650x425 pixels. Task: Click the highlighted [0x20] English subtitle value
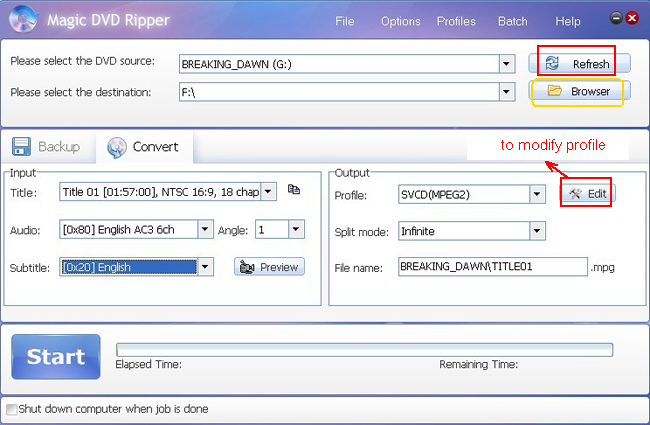click(129, 267)
